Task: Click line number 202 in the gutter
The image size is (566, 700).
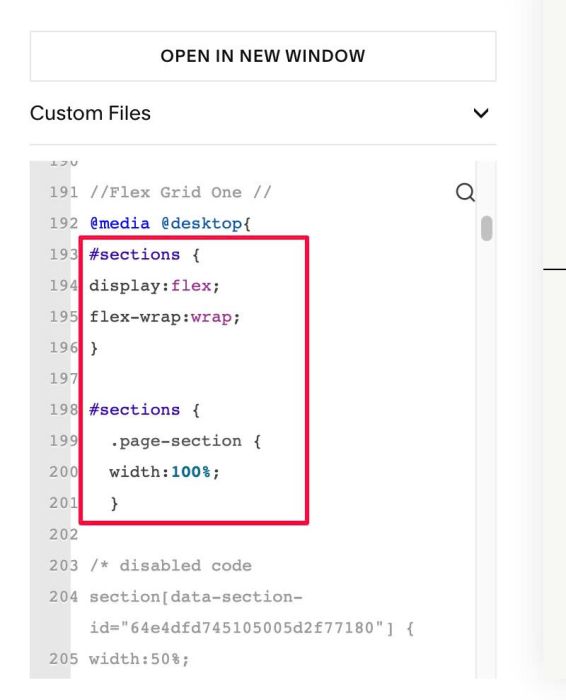Action: tap(63, 534)
